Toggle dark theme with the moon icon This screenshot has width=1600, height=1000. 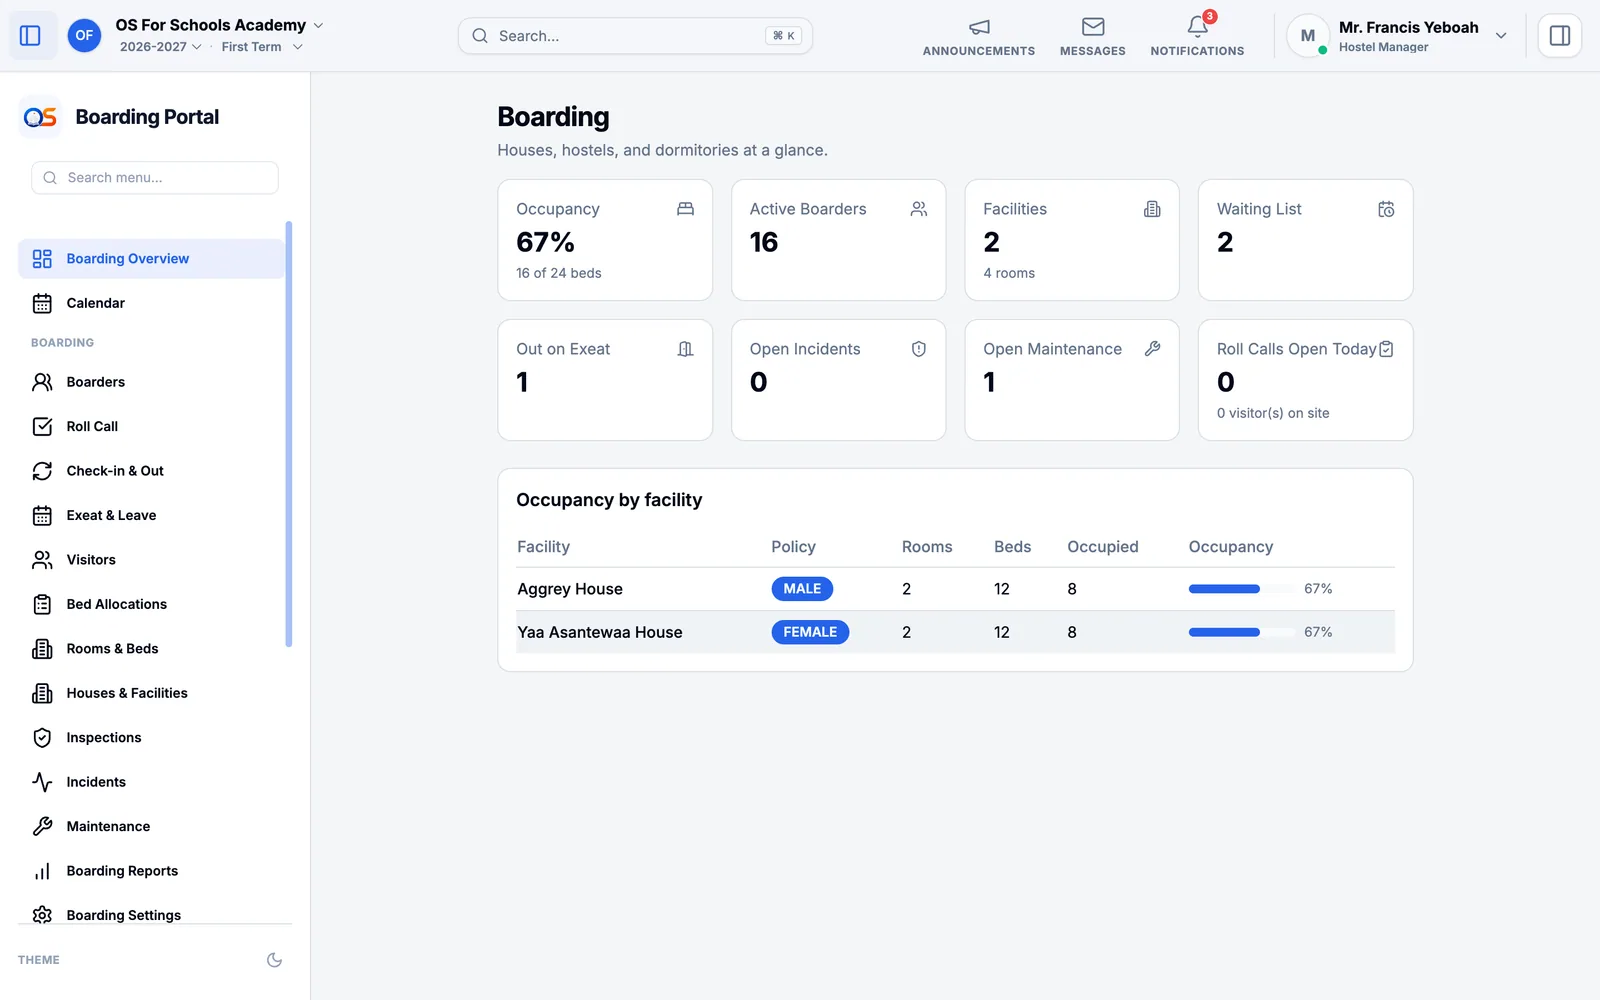pyautogui.click(x=274, y=960)
